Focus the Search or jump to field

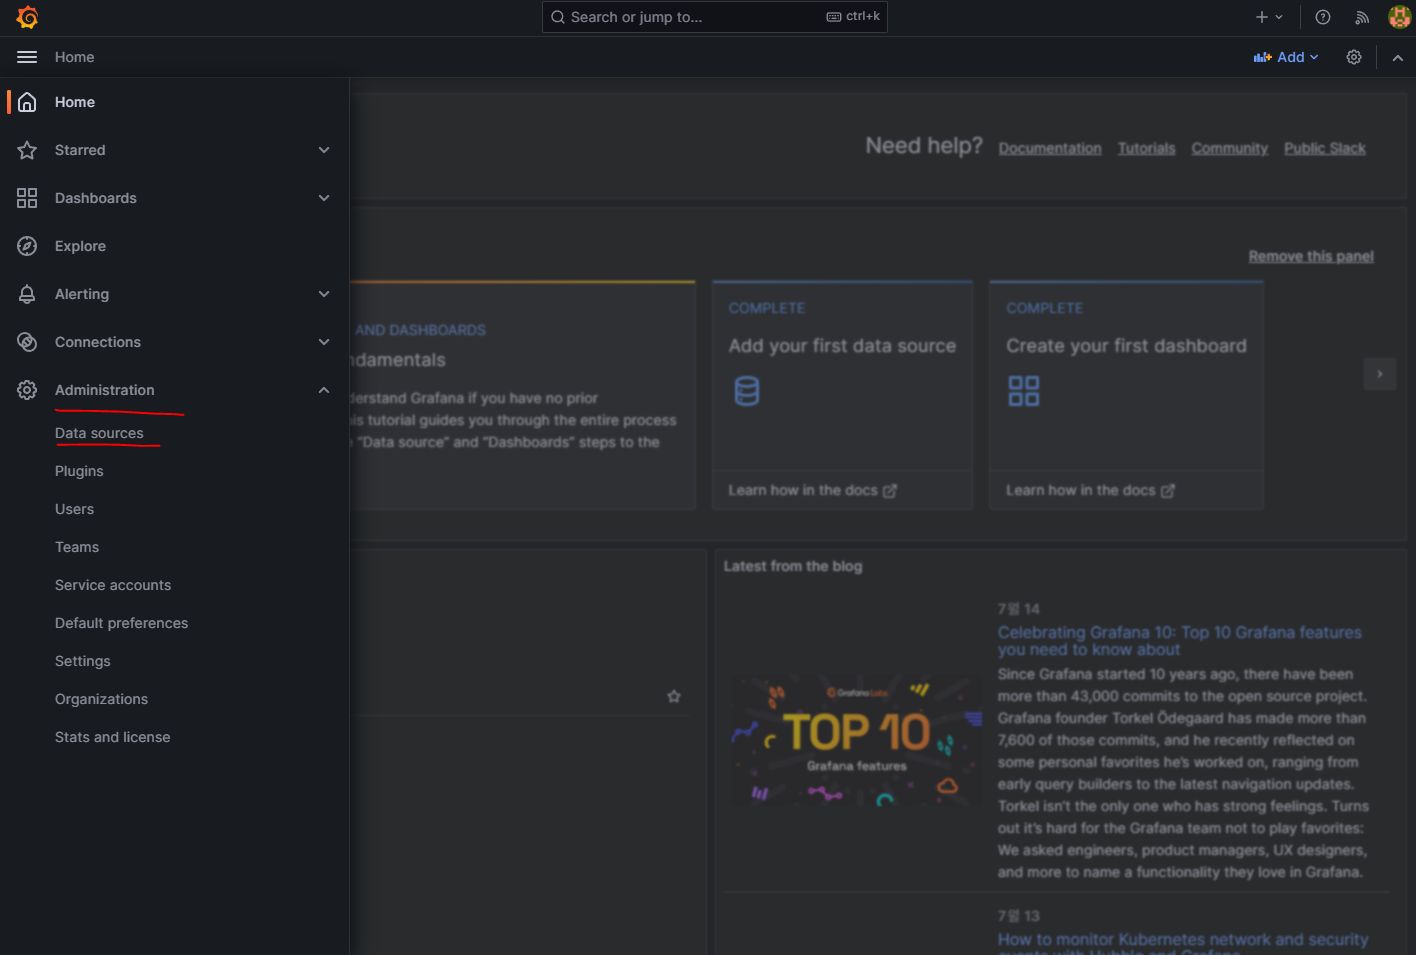point(715,17)
